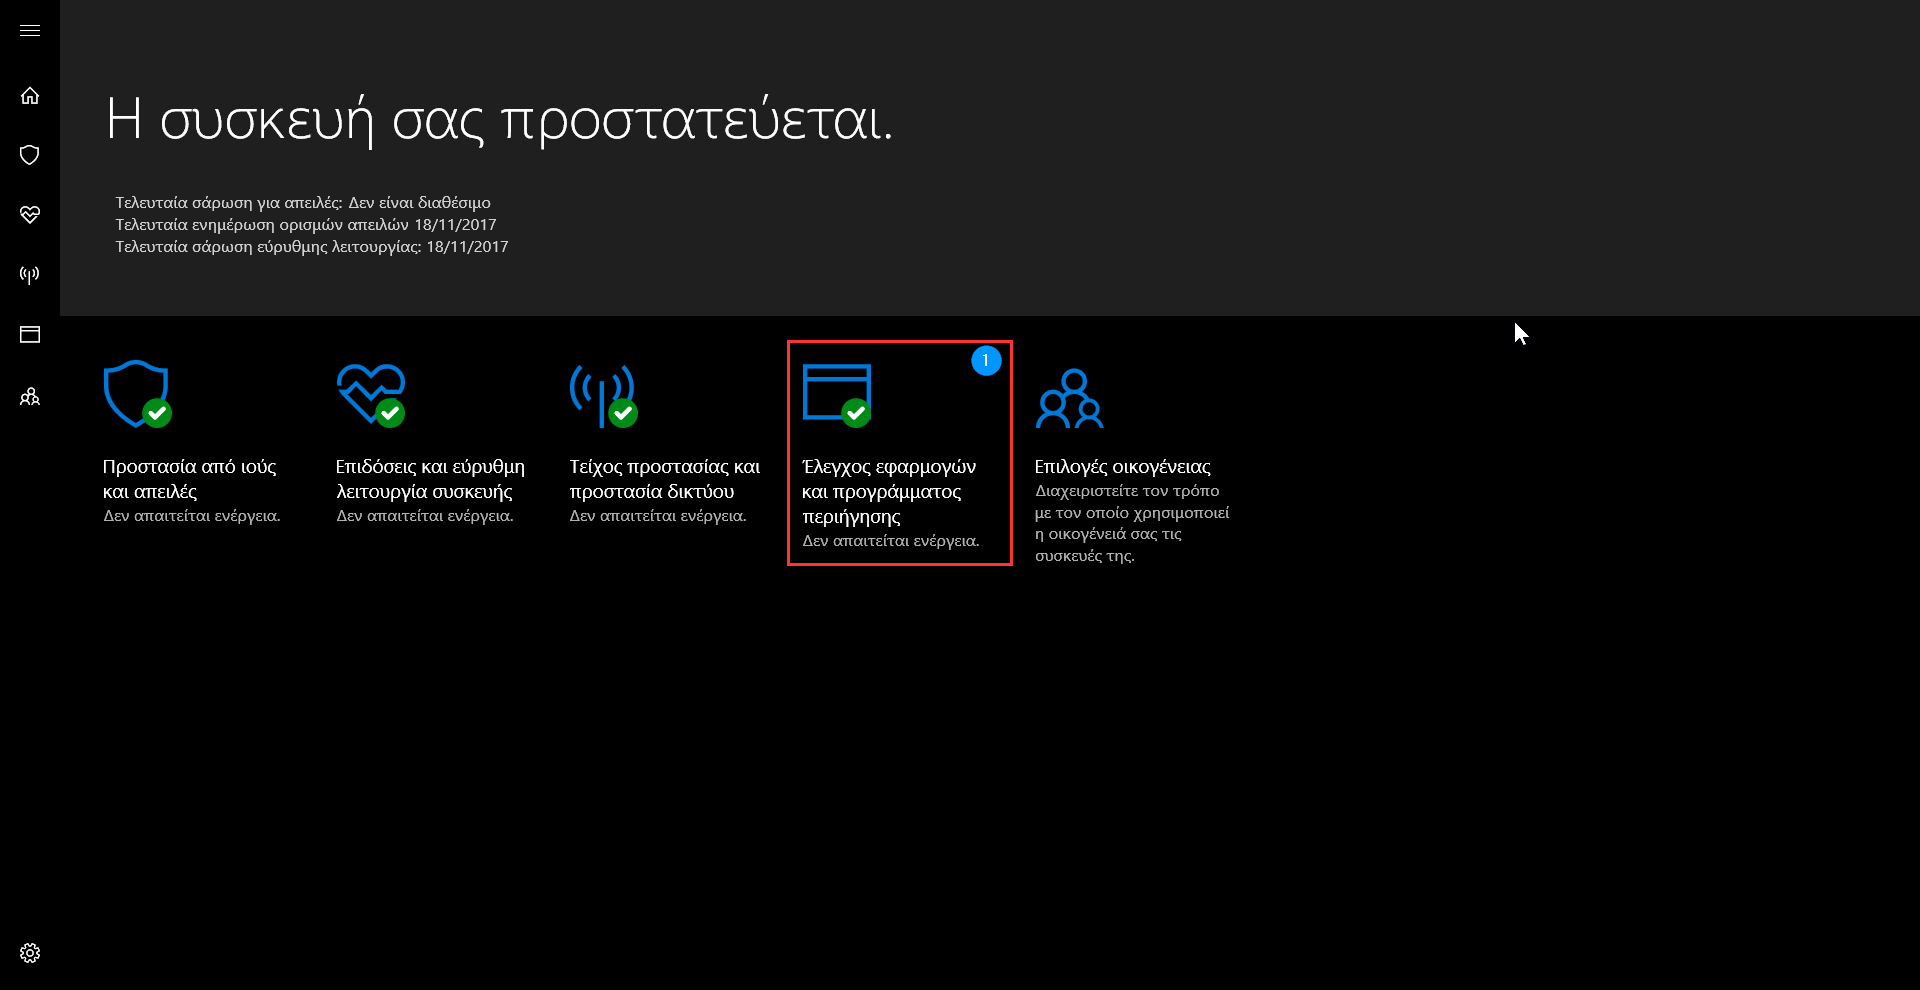Click the large family people icon tile

(x=1070, y=398)
